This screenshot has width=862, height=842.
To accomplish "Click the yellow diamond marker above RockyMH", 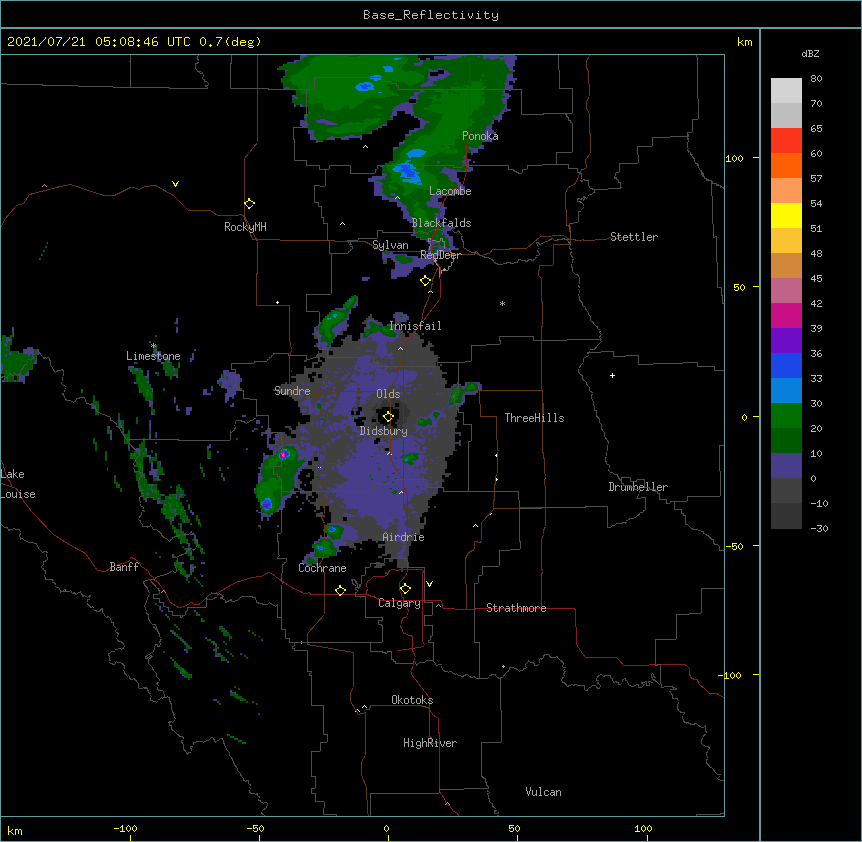I will click(250, 204).
